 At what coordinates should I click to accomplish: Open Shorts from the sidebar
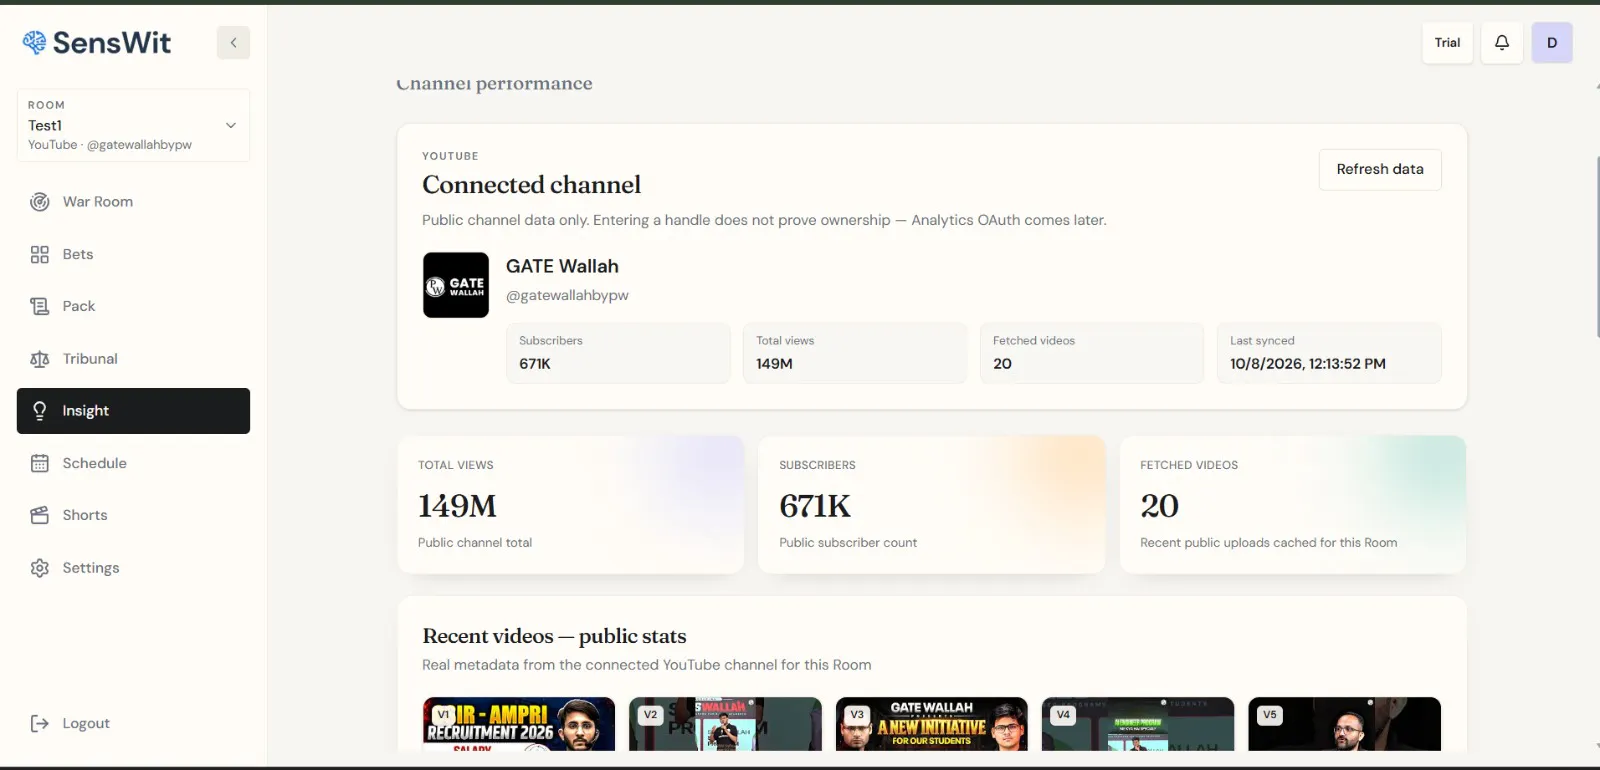(133, 515)
